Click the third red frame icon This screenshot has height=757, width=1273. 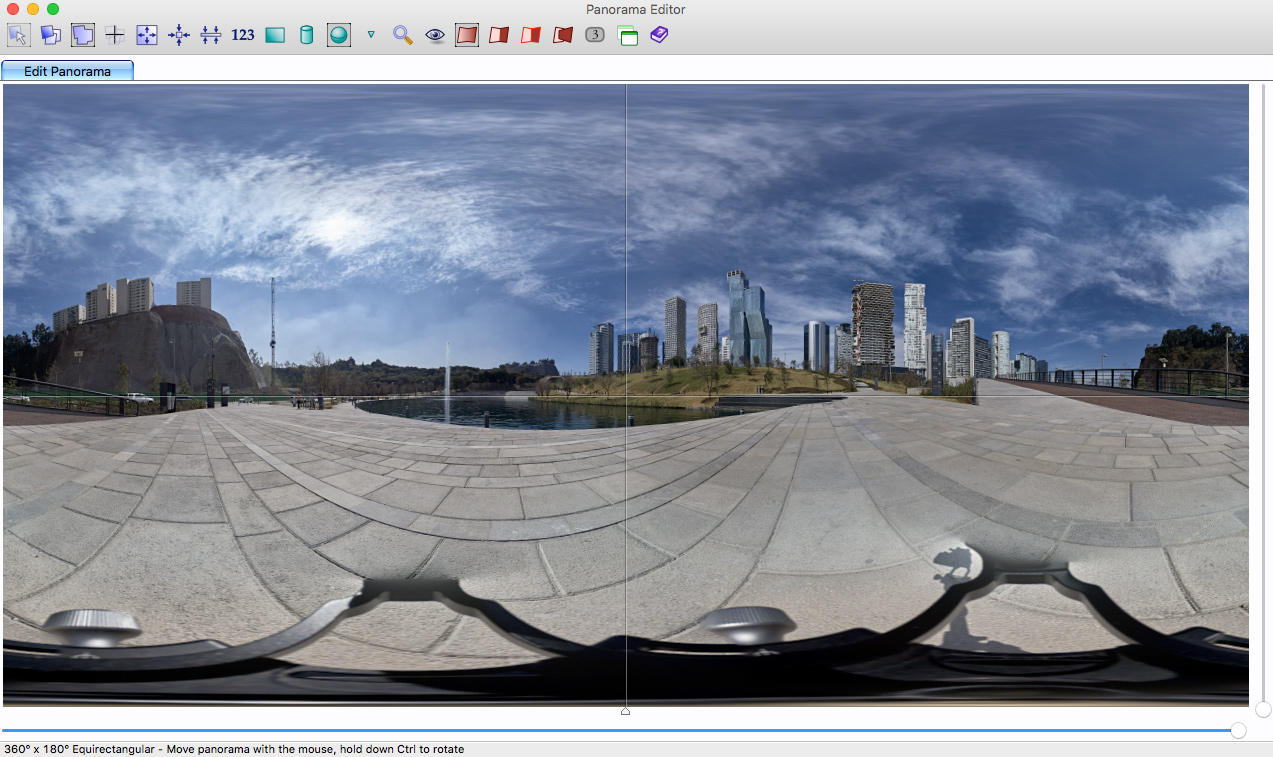pos(531,35)
